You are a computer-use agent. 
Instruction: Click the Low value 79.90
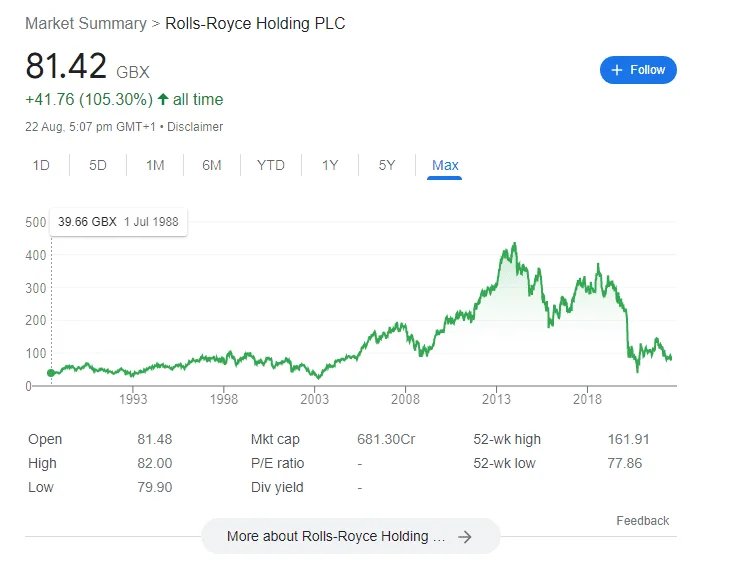154,487
